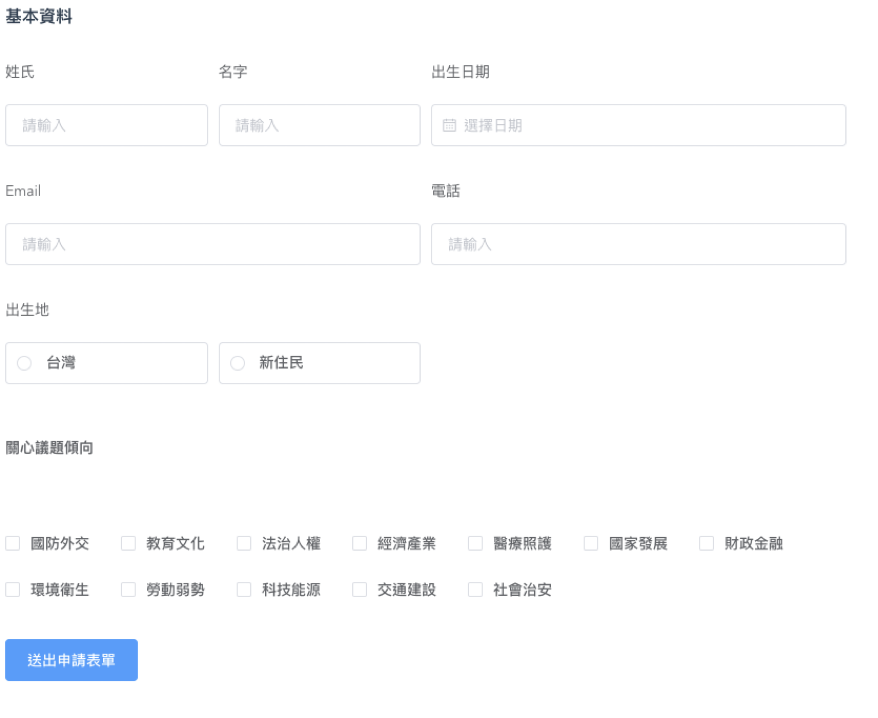Screen dimensions: 878x718
Task: Toggle the 醫療照護 checkbox
Action: click(x=475, y=543)
